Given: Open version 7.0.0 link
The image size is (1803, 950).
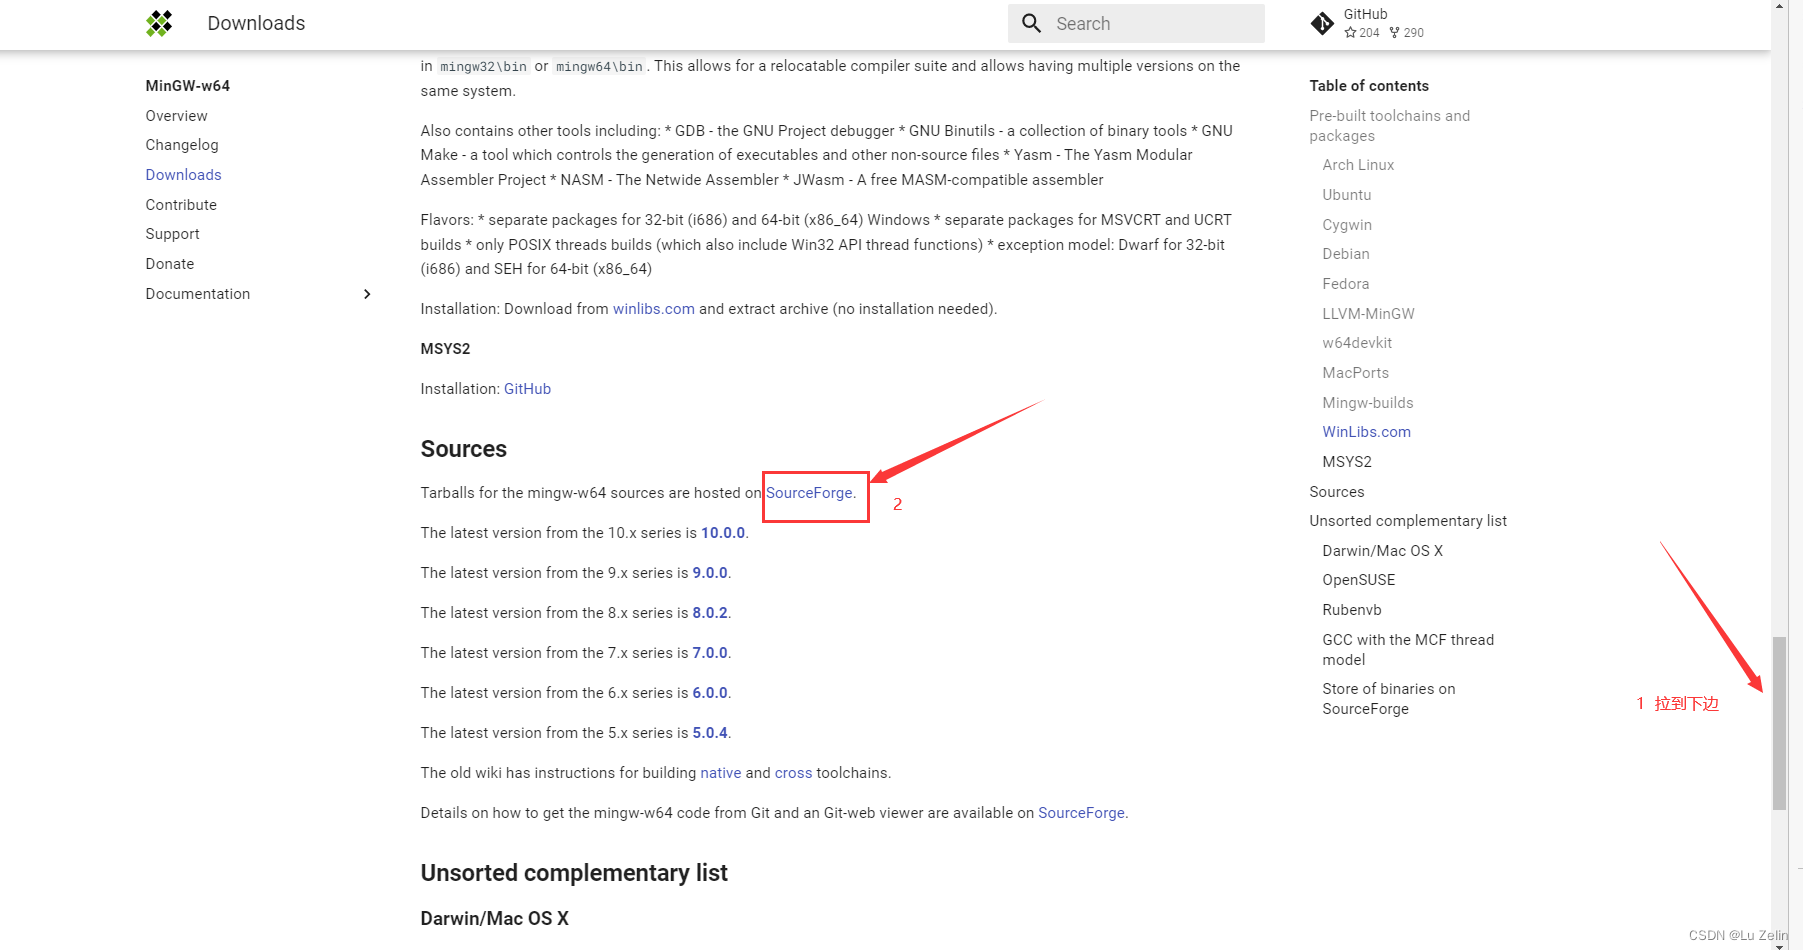Looking at the screenshot, I should [710, 653].
